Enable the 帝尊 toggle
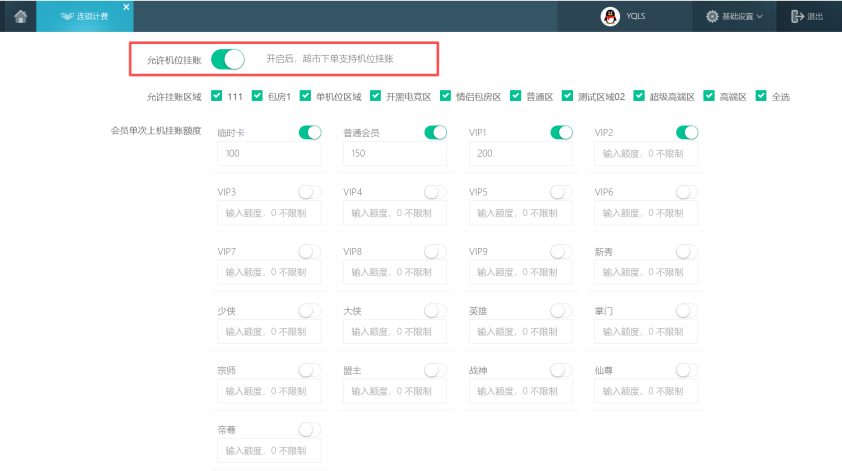Screen dimensions: 842x471 coord(310,430)
